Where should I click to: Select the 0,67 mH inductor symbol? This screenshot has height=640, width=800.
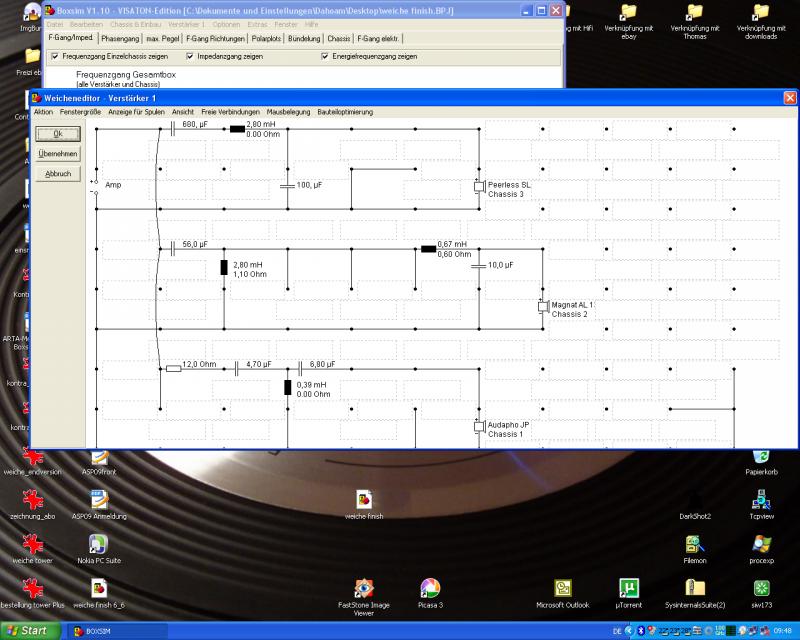click(x=429, y=249)
